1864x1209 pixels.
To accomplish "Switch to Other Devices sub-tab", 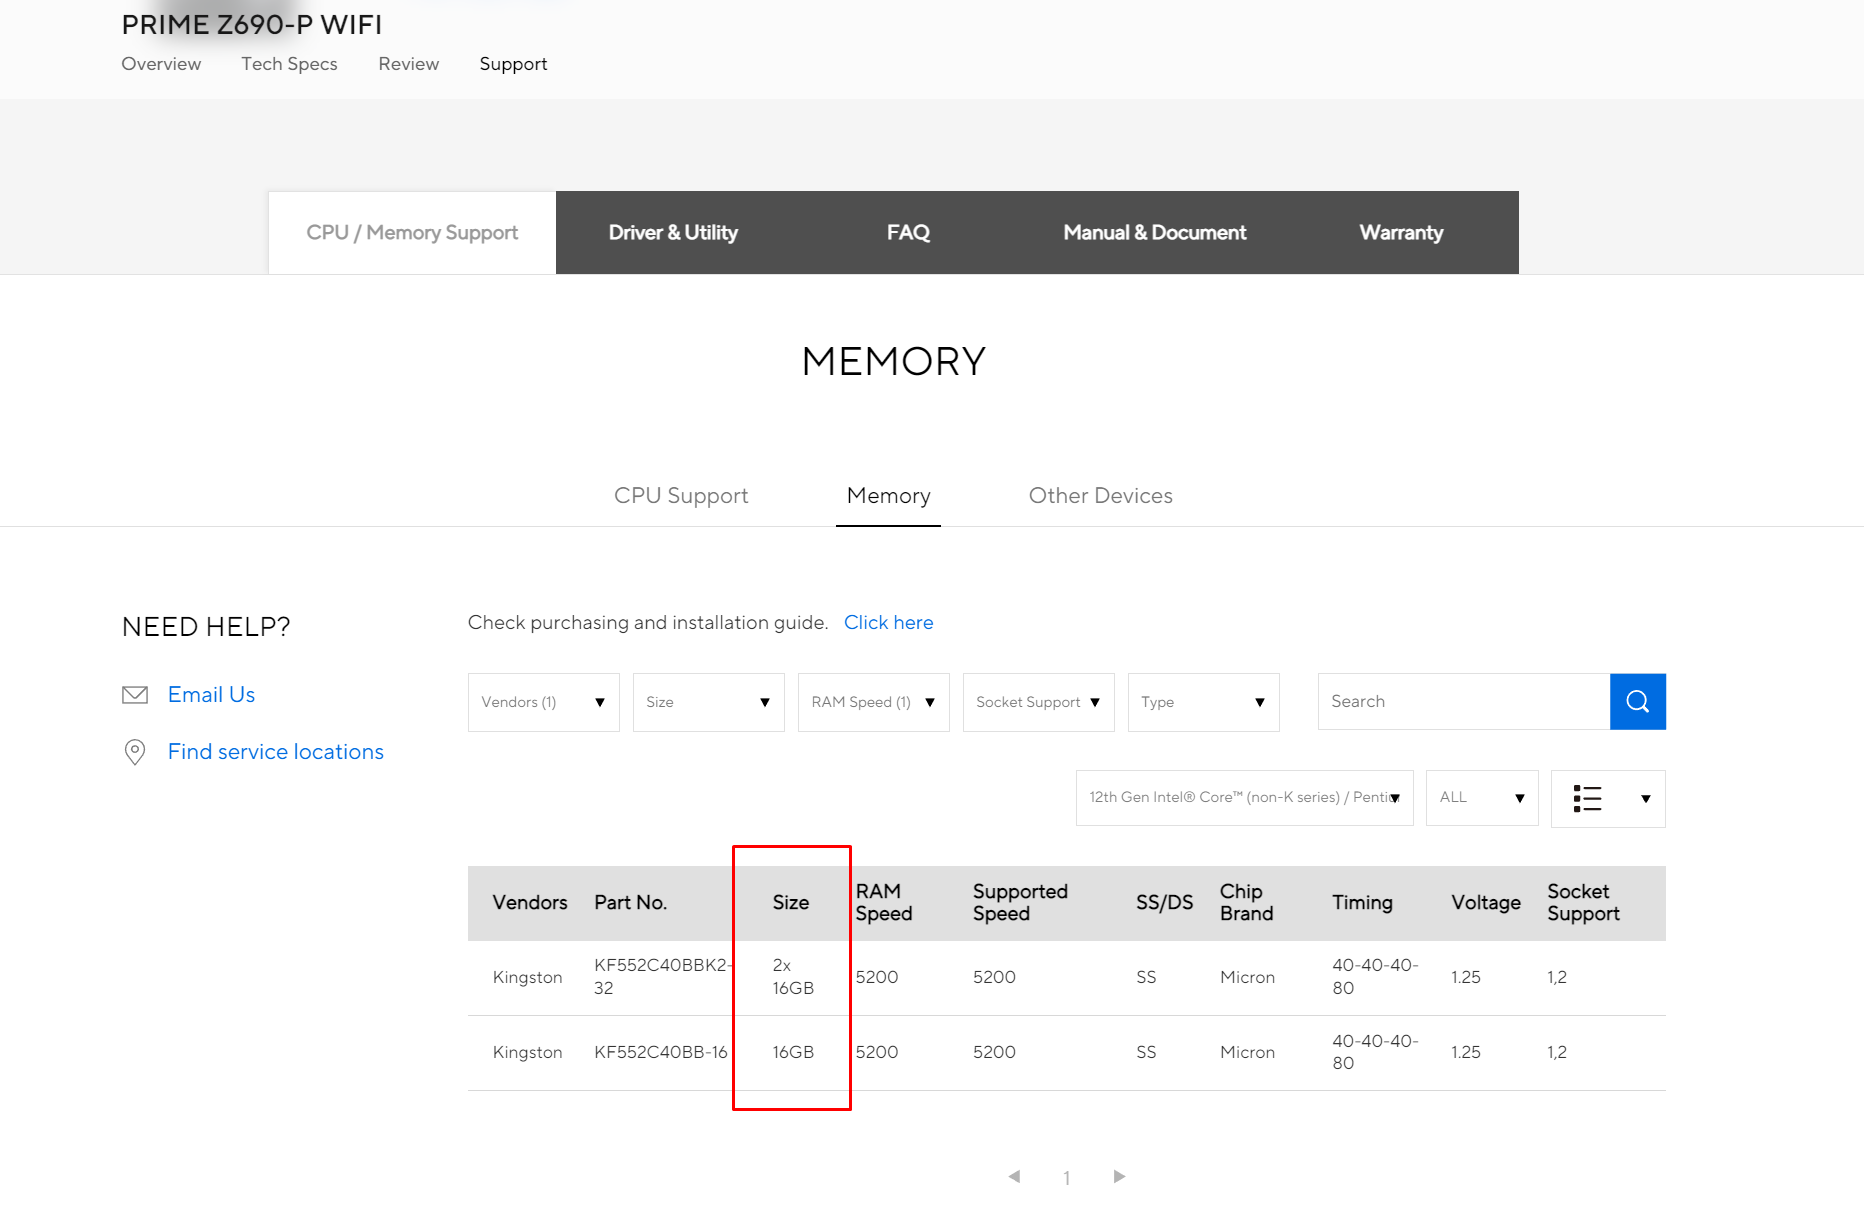I will tap(1101, 496).
